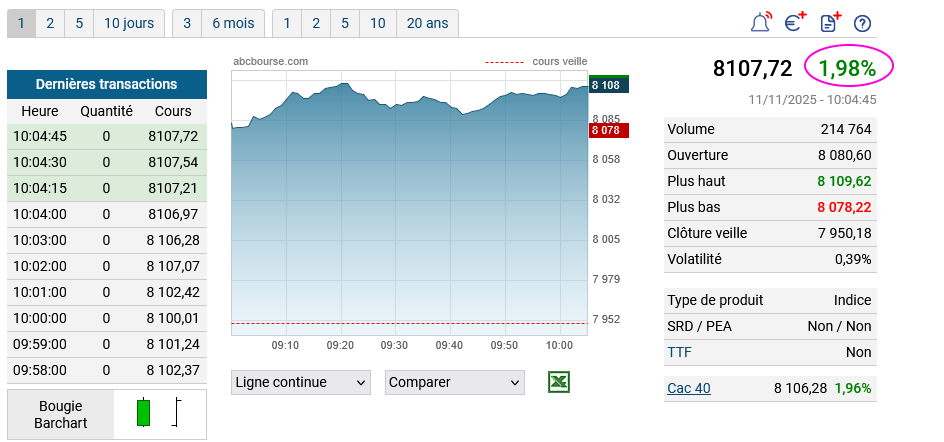Add to portfolio with euro plus icon
The width and height of the screenshot is (944, 442).
tap(795, 22)
